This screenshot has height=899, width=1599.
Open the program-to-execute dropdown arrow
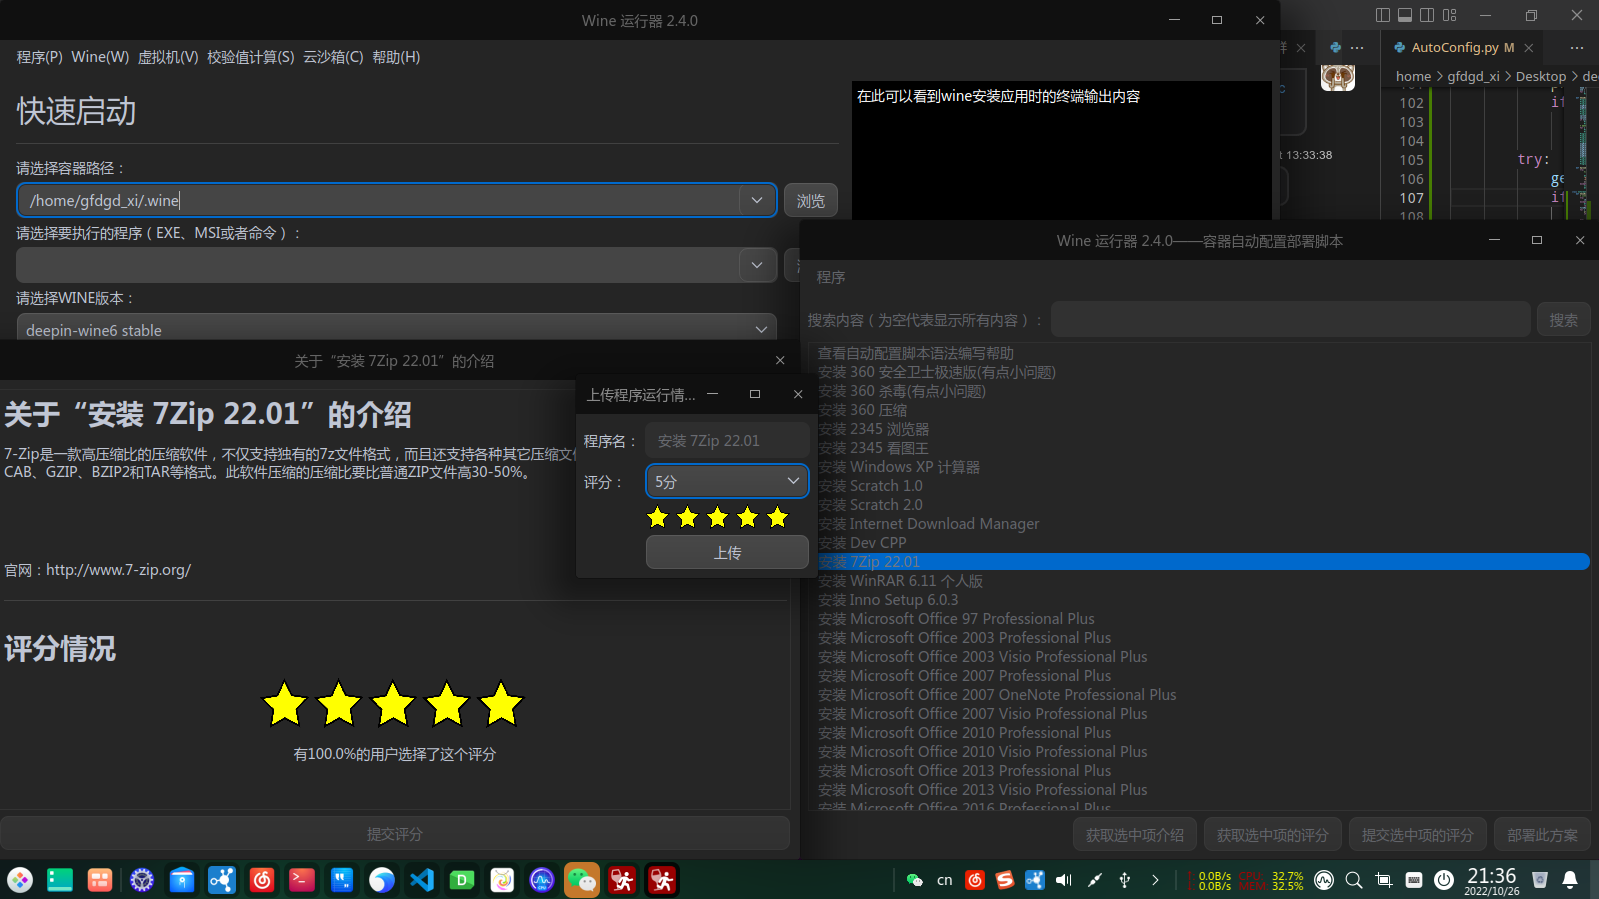tap(757, 265)
